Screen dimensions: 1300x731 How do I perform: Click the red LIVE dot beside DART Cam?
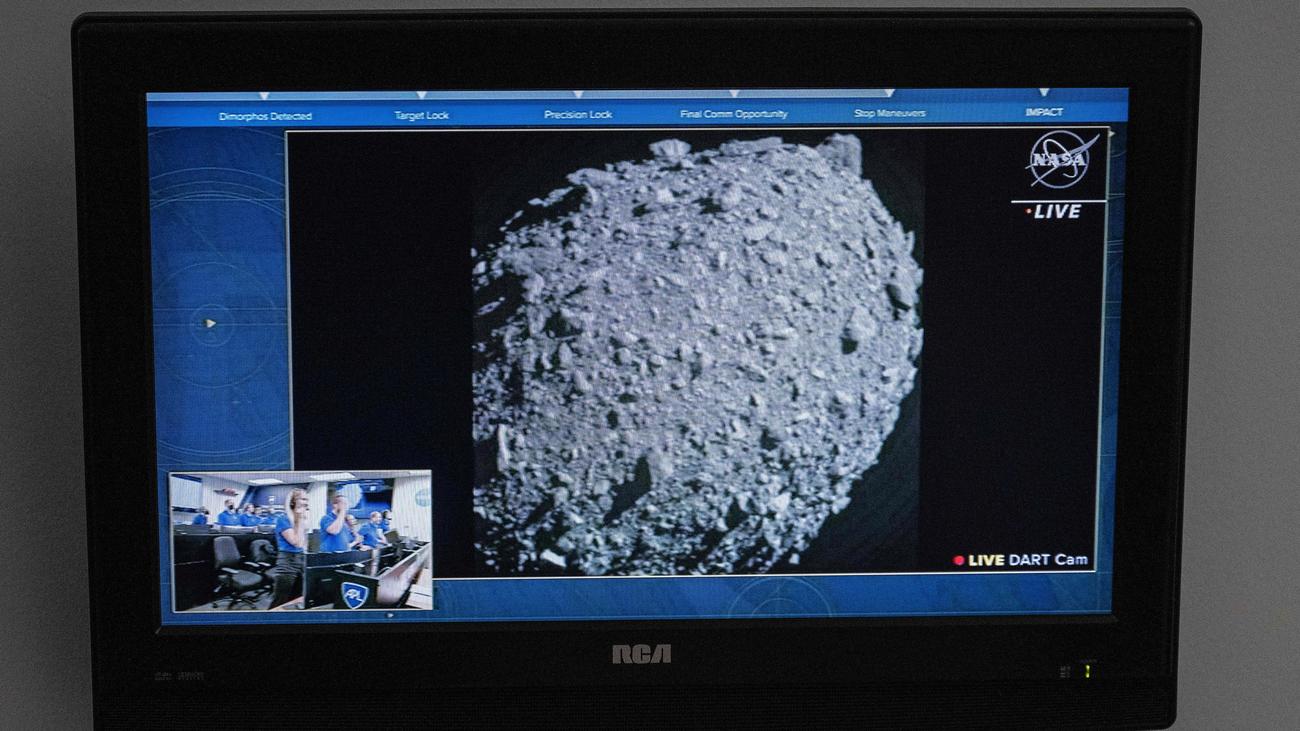pyautogui.click(x=958, y=561)
